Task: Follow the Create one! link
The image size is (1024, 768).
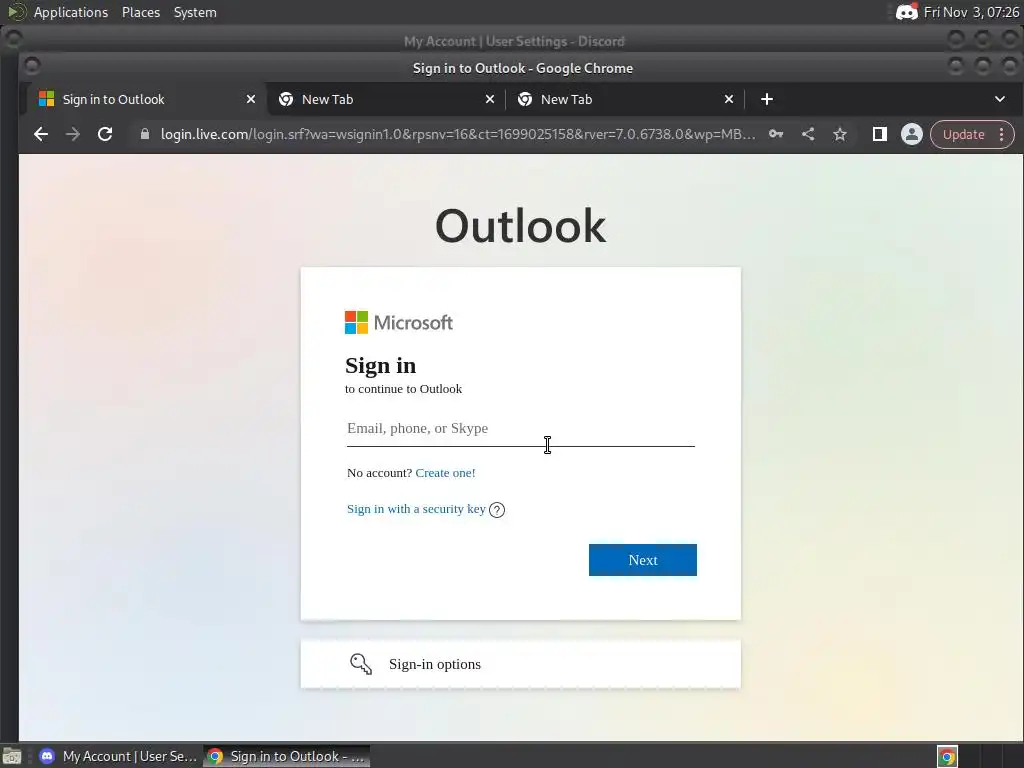Action: tap(445, 473)
